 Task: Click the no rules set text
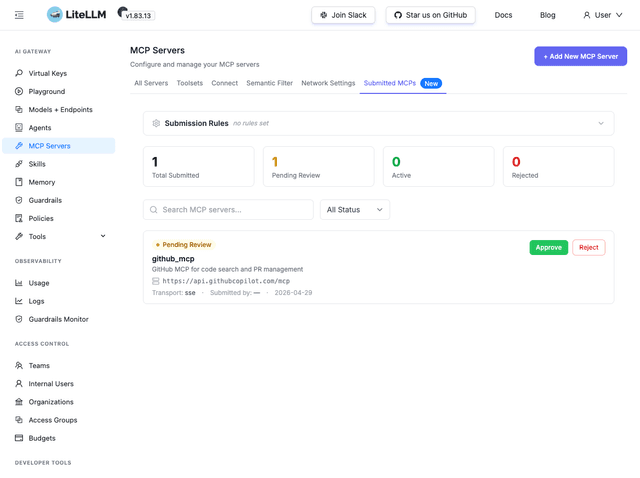point(251,123)
